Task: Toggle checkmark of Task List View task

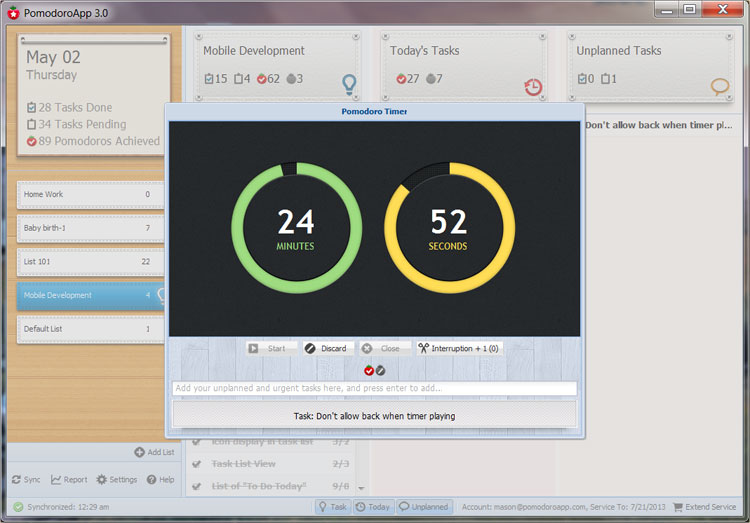Action: [x=196, y=464]
